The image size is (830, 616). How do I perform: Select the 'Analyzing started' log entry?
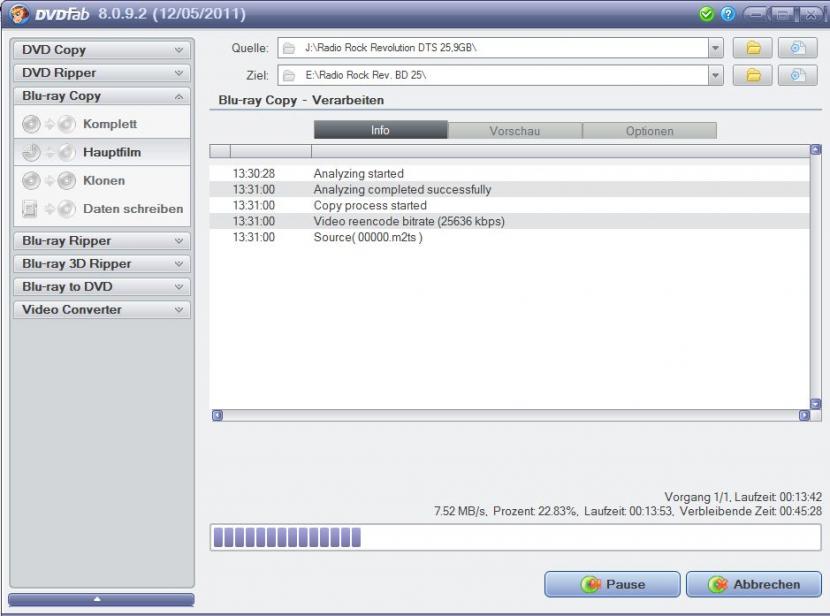[509, 174]
